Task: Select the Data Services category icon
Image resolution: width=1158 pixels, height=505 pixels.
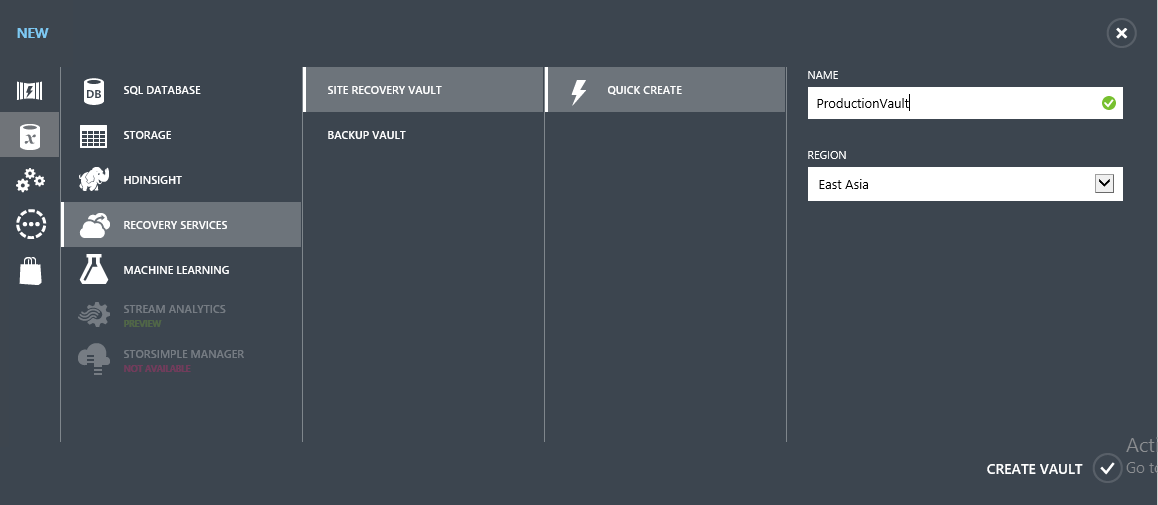Action: [30, 135]
